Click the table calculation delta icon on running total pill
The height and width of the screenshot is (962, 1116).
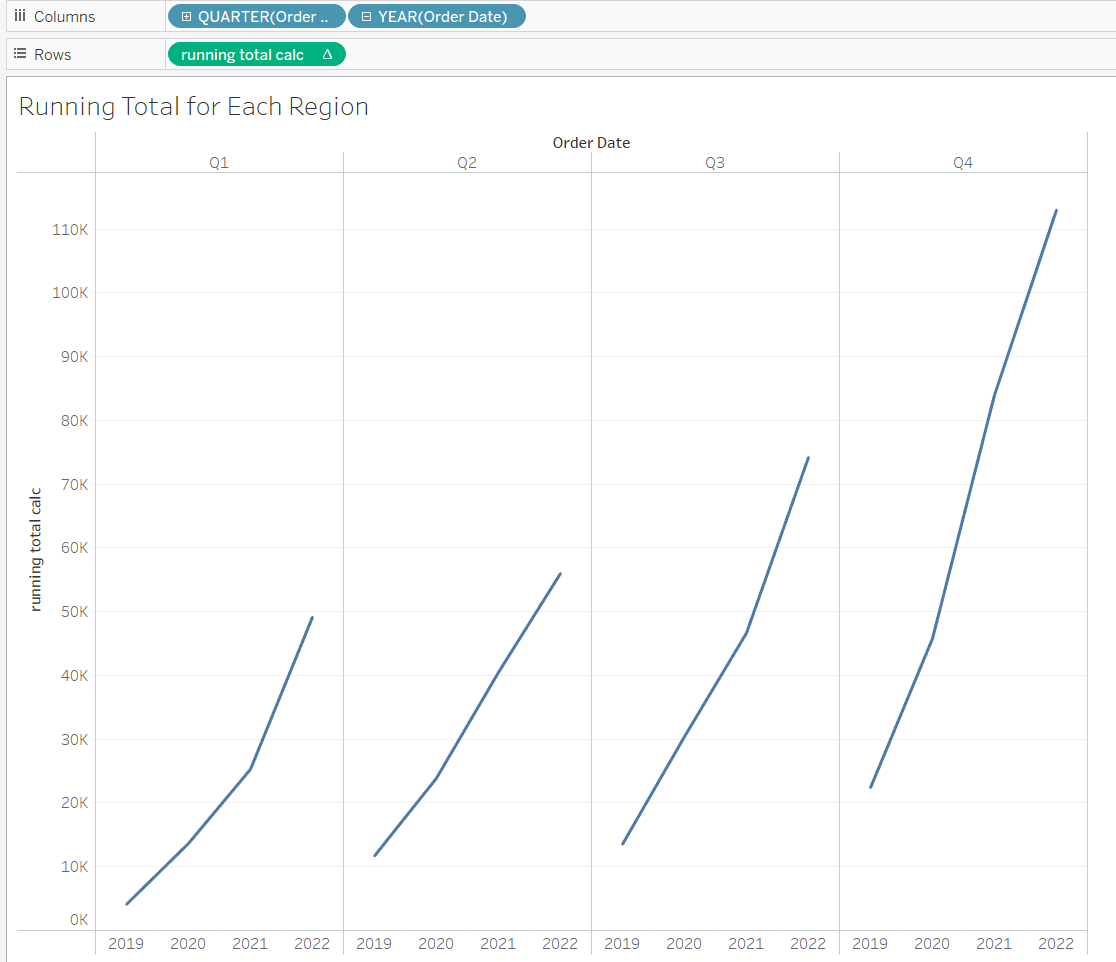click(x=327, y=55)
